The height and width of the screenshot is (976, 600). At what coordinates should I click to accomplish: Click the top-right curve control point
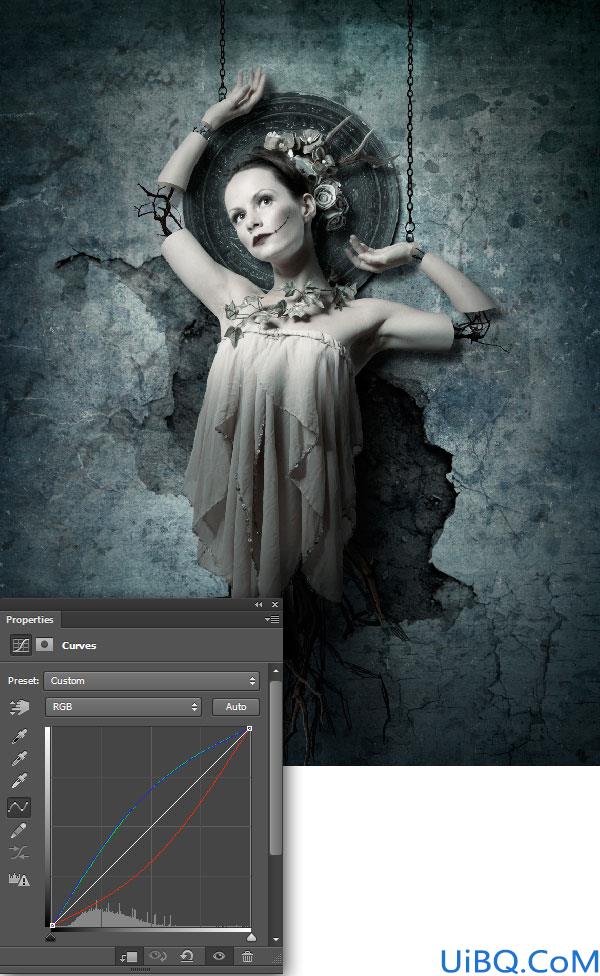point(250,728)
